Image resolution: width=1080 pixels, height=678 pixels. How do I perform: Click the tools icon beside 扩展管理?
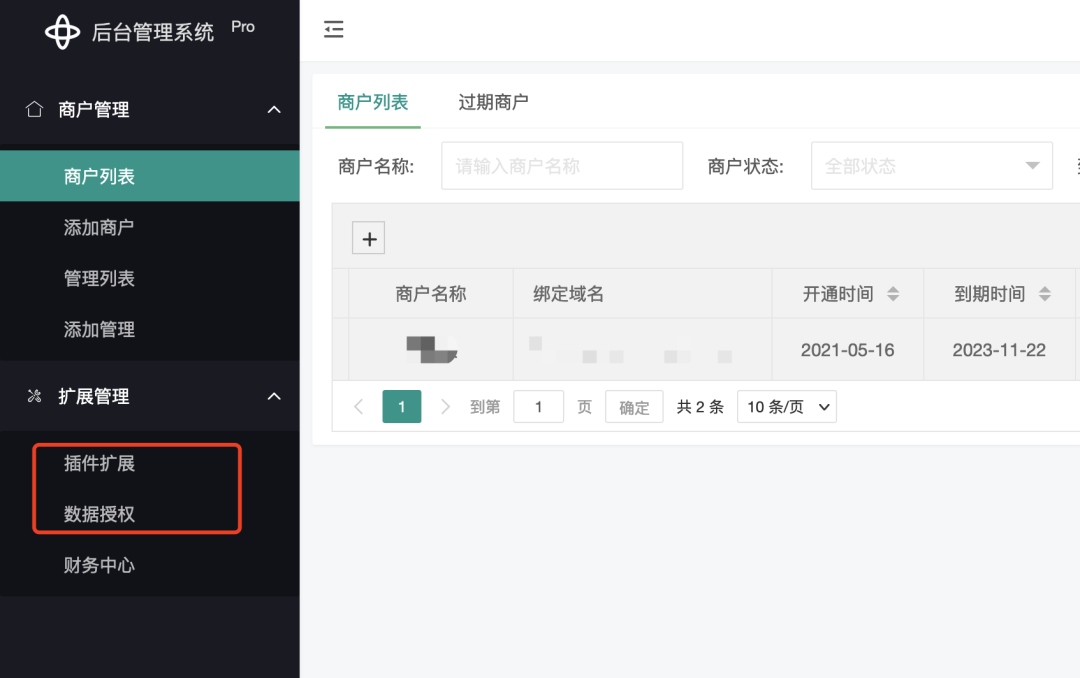[34, 397]
